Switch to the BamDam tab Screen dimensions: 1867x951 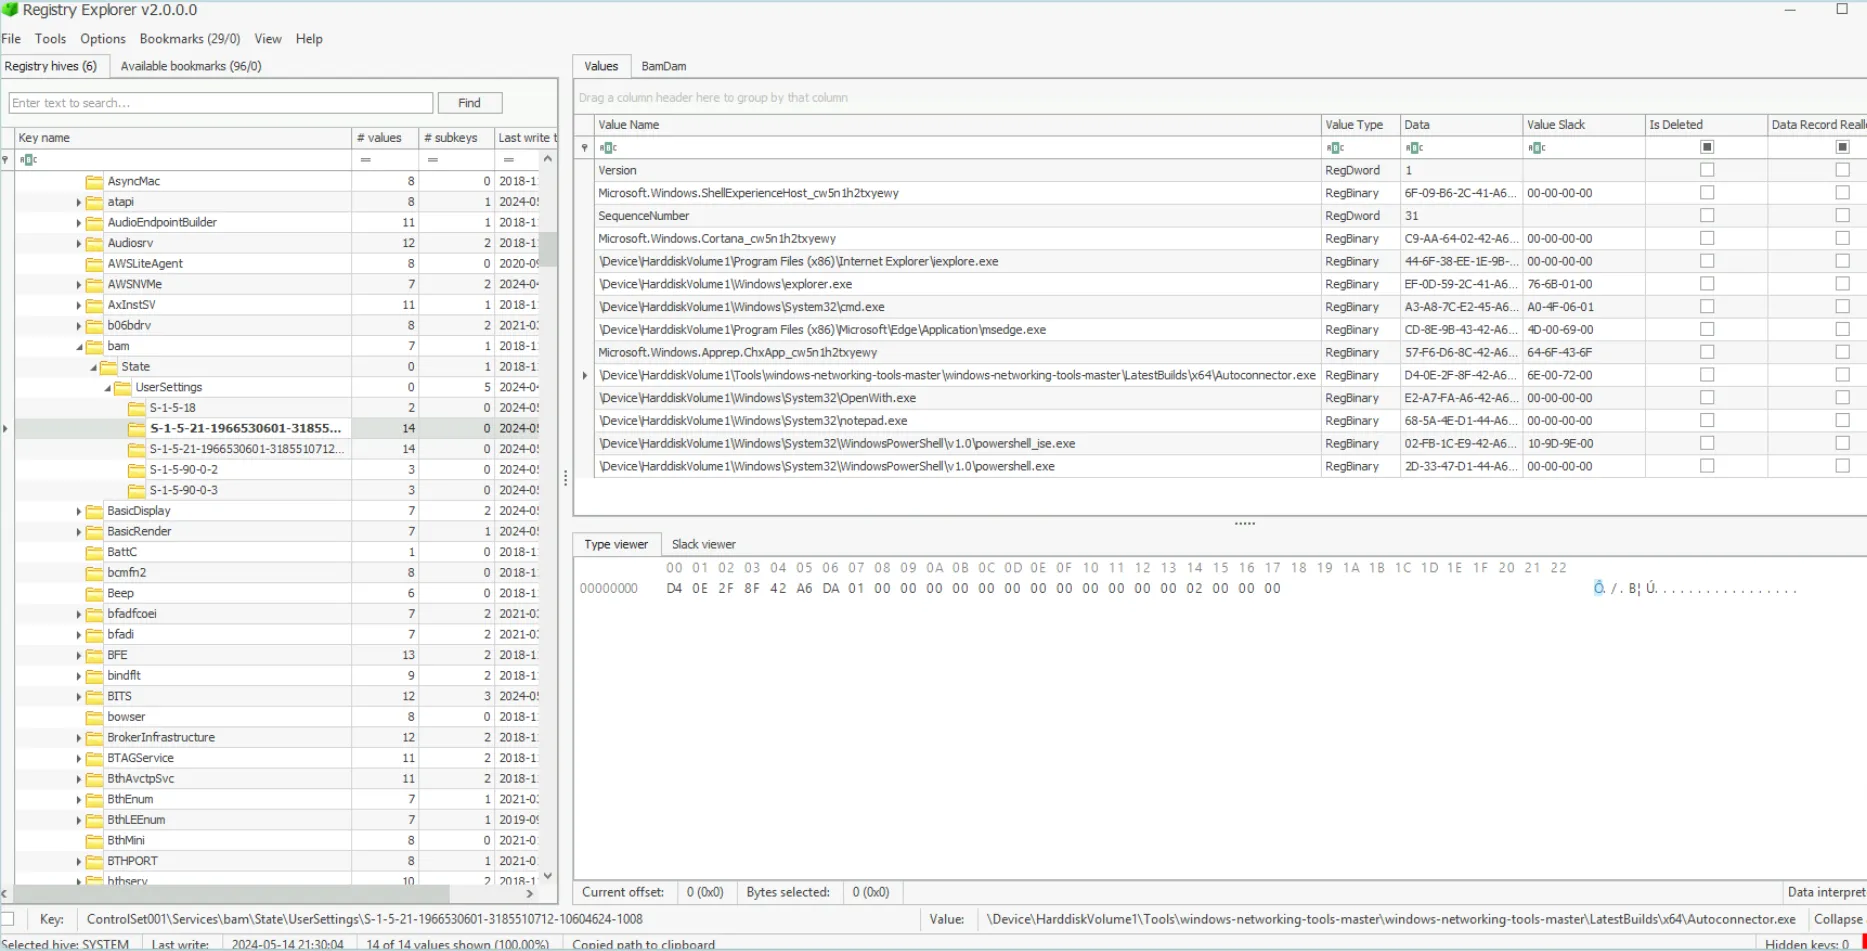click(x=664, y=66)
